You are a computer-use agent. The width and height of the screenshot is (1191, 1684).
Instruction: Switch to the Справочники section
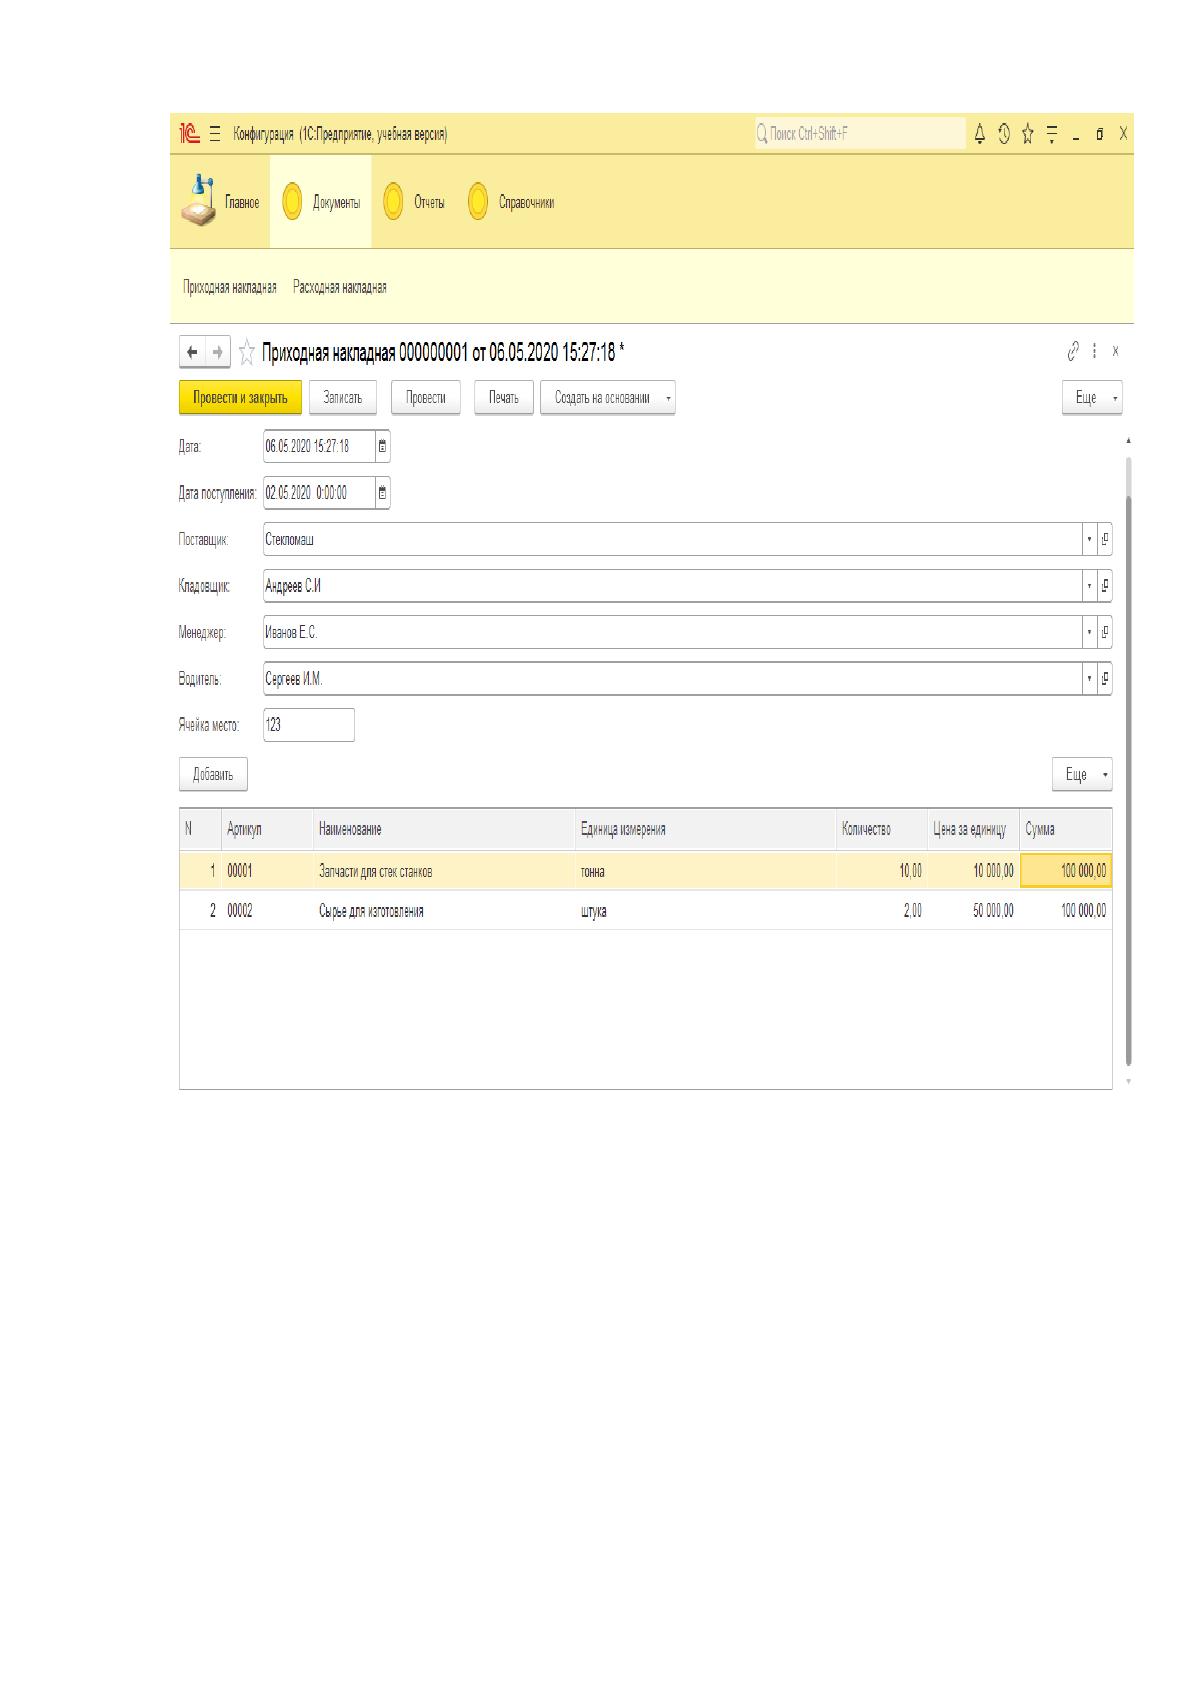tap(511, 202)
